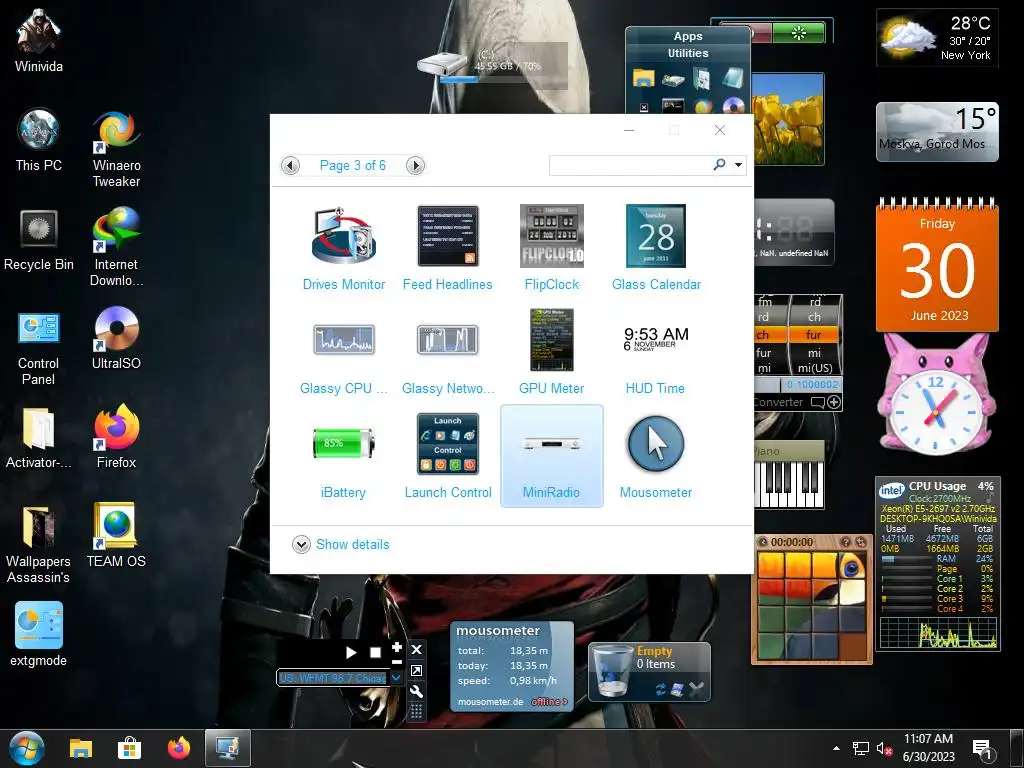Click the MiniRadio drag handle grip
This screenshot has height=768, width=1024.
[416, 711]
